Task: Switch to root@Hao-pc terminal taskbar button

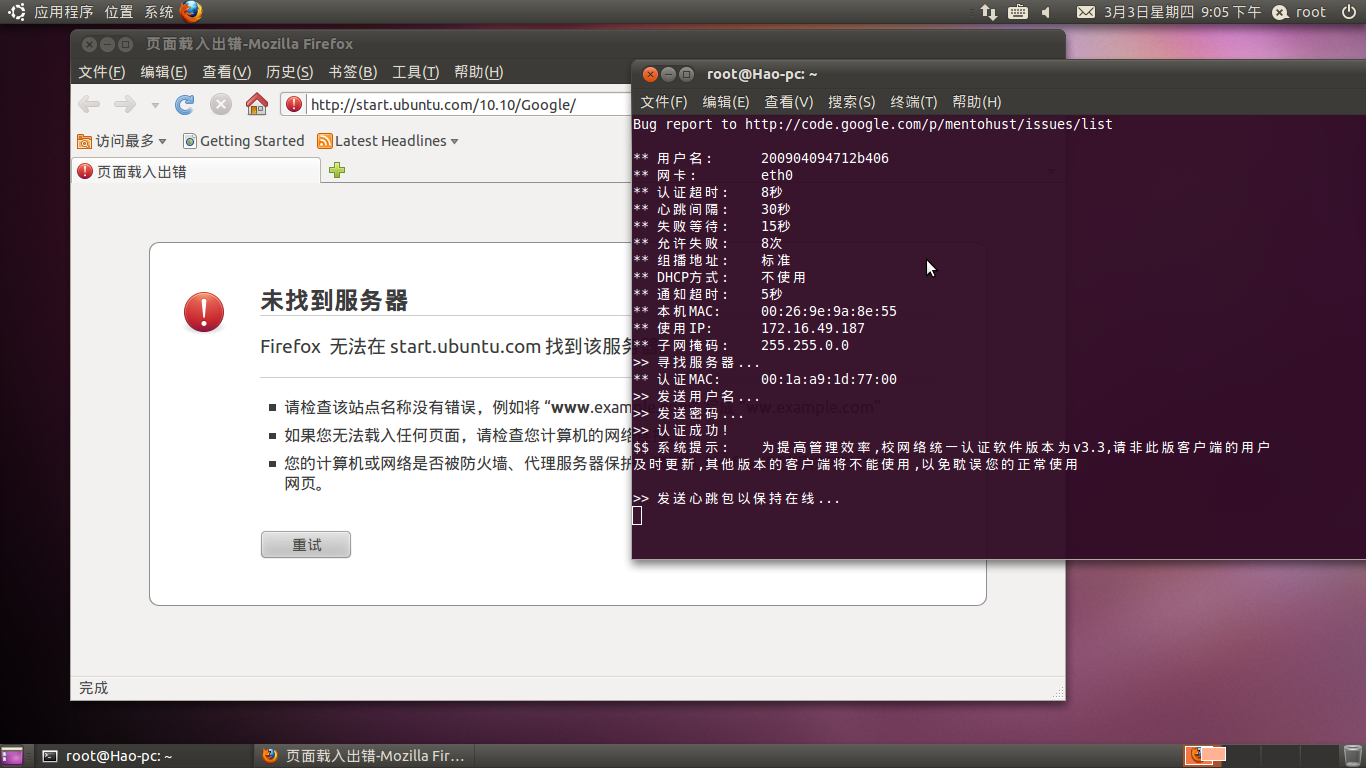Action: point(142,756)
